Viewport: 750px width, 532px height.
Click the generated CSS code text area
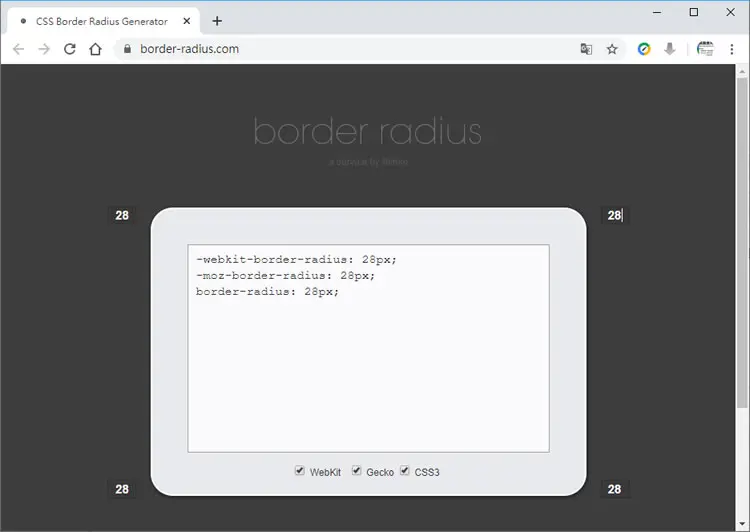(x=368, y=348)
